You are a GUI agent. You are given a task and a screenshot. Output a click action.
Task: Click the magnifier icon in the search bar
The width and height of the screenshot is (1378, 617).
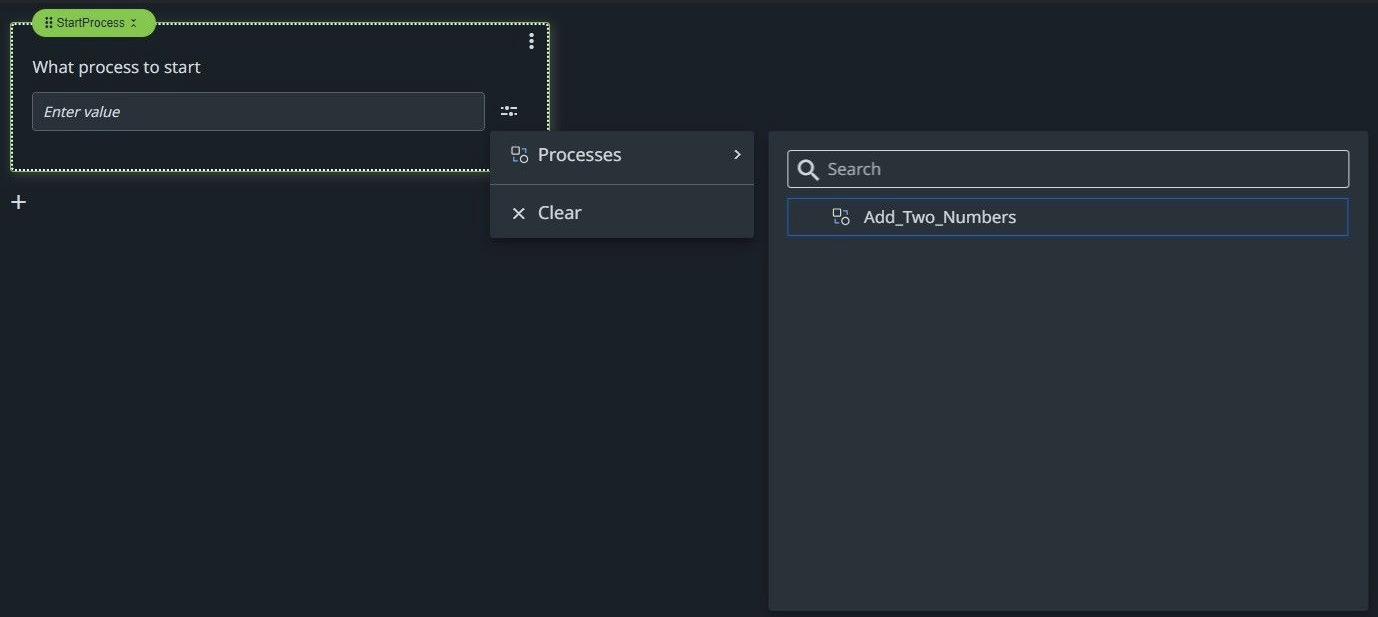(x=807, y=169)
